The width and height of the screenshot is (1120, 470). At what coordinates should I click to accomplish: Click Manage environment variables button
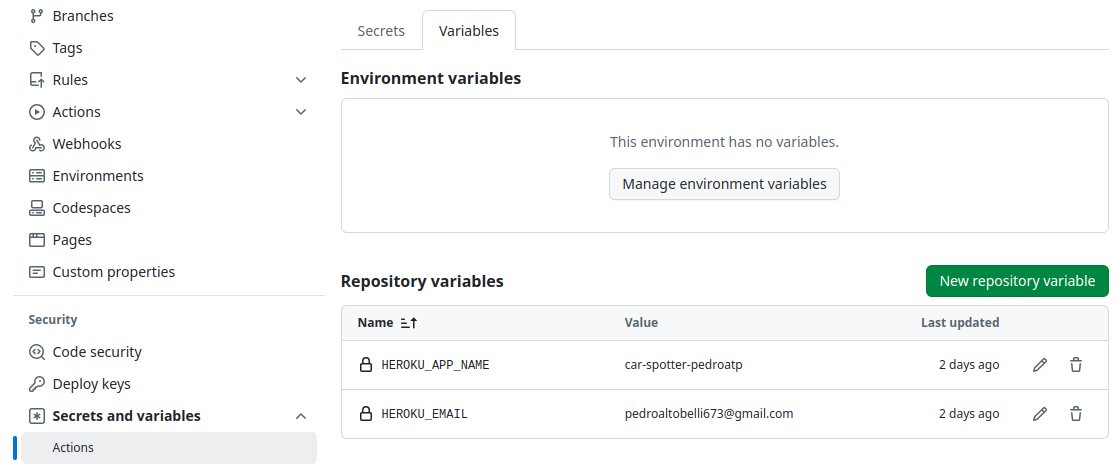pos(724,184)
